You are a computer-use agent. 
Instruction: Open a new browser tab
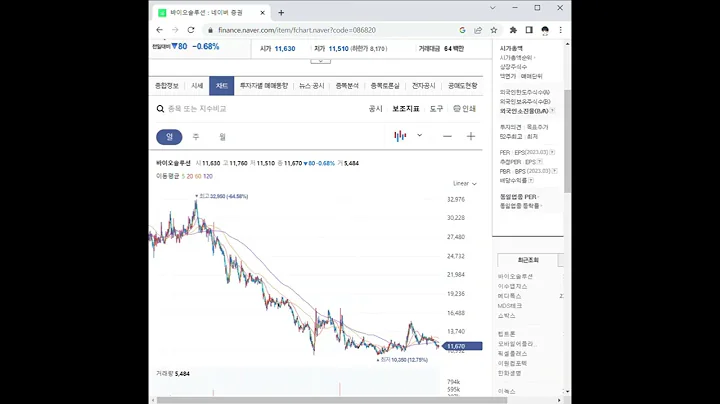[x=281, y=13]
